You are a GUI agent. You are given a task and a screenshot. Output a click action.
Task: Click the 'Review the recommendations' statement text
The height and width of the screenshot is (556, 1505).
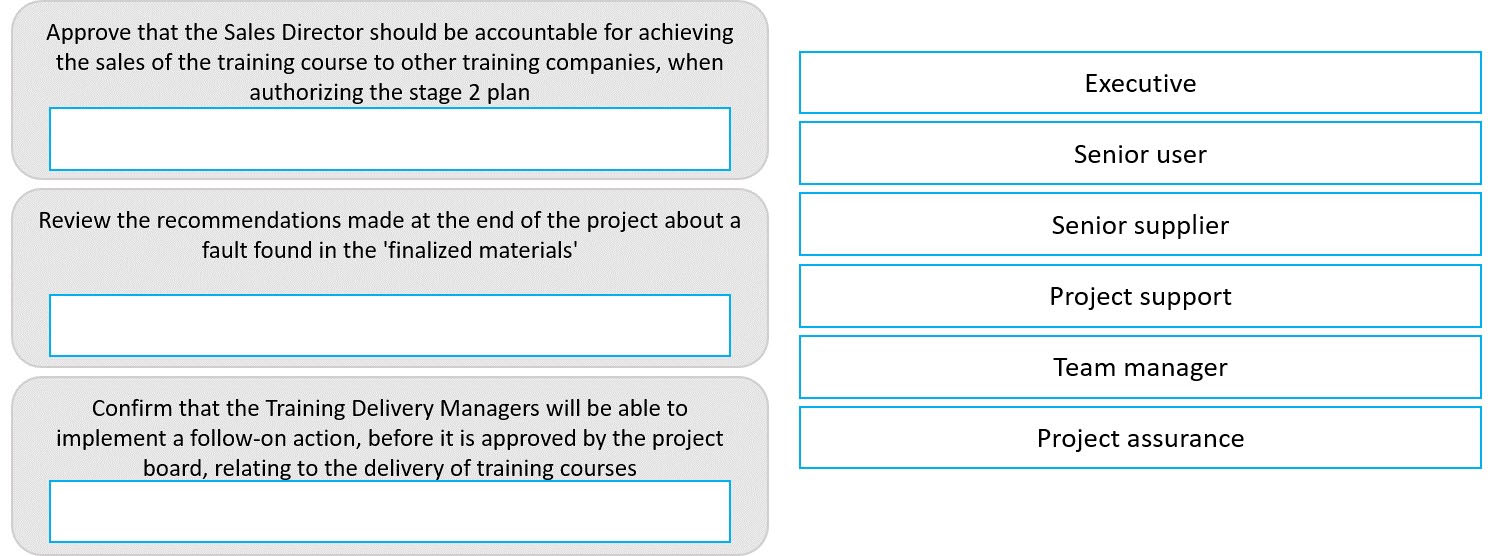click(390, 234)
